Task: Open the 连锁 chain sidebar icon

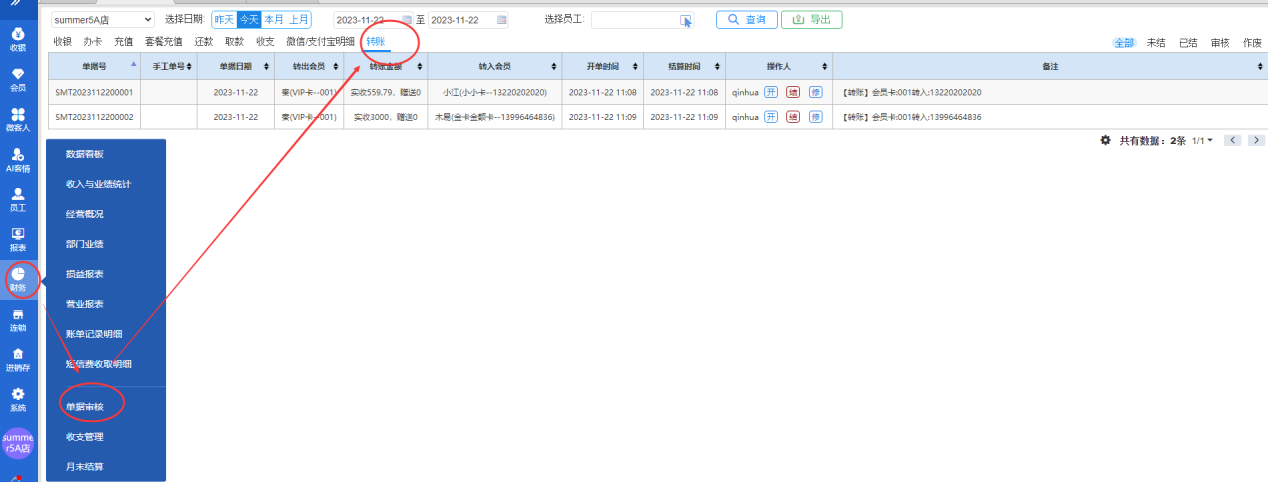Action: tap(18, 320)
